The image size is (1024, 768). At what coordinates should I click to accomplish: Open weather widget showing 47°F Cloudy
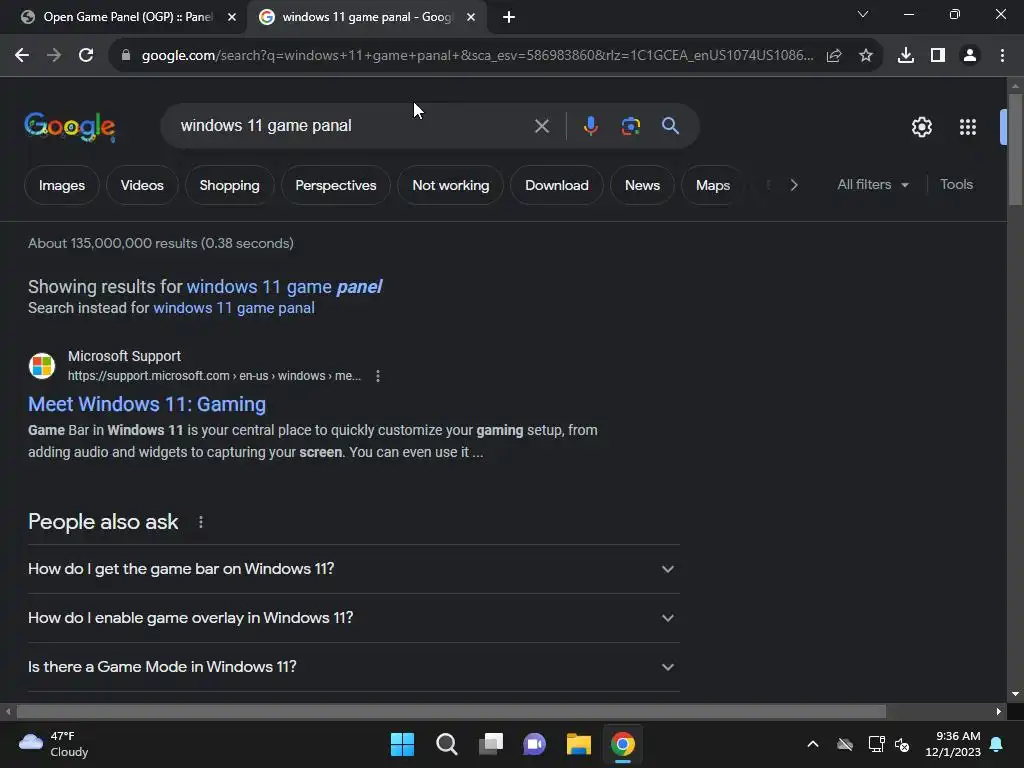[54, 744]
